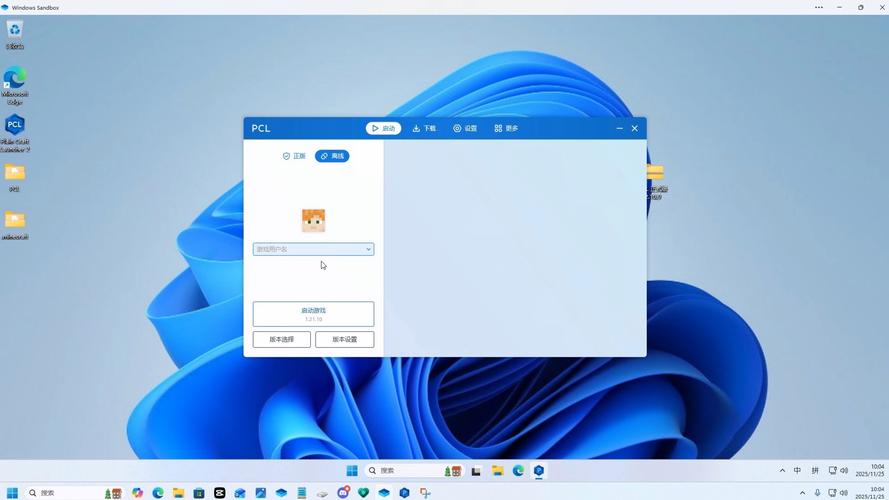Minimize the PCL launcher window
This screenshot has height=500, width=889.
[x=620, y=129]
